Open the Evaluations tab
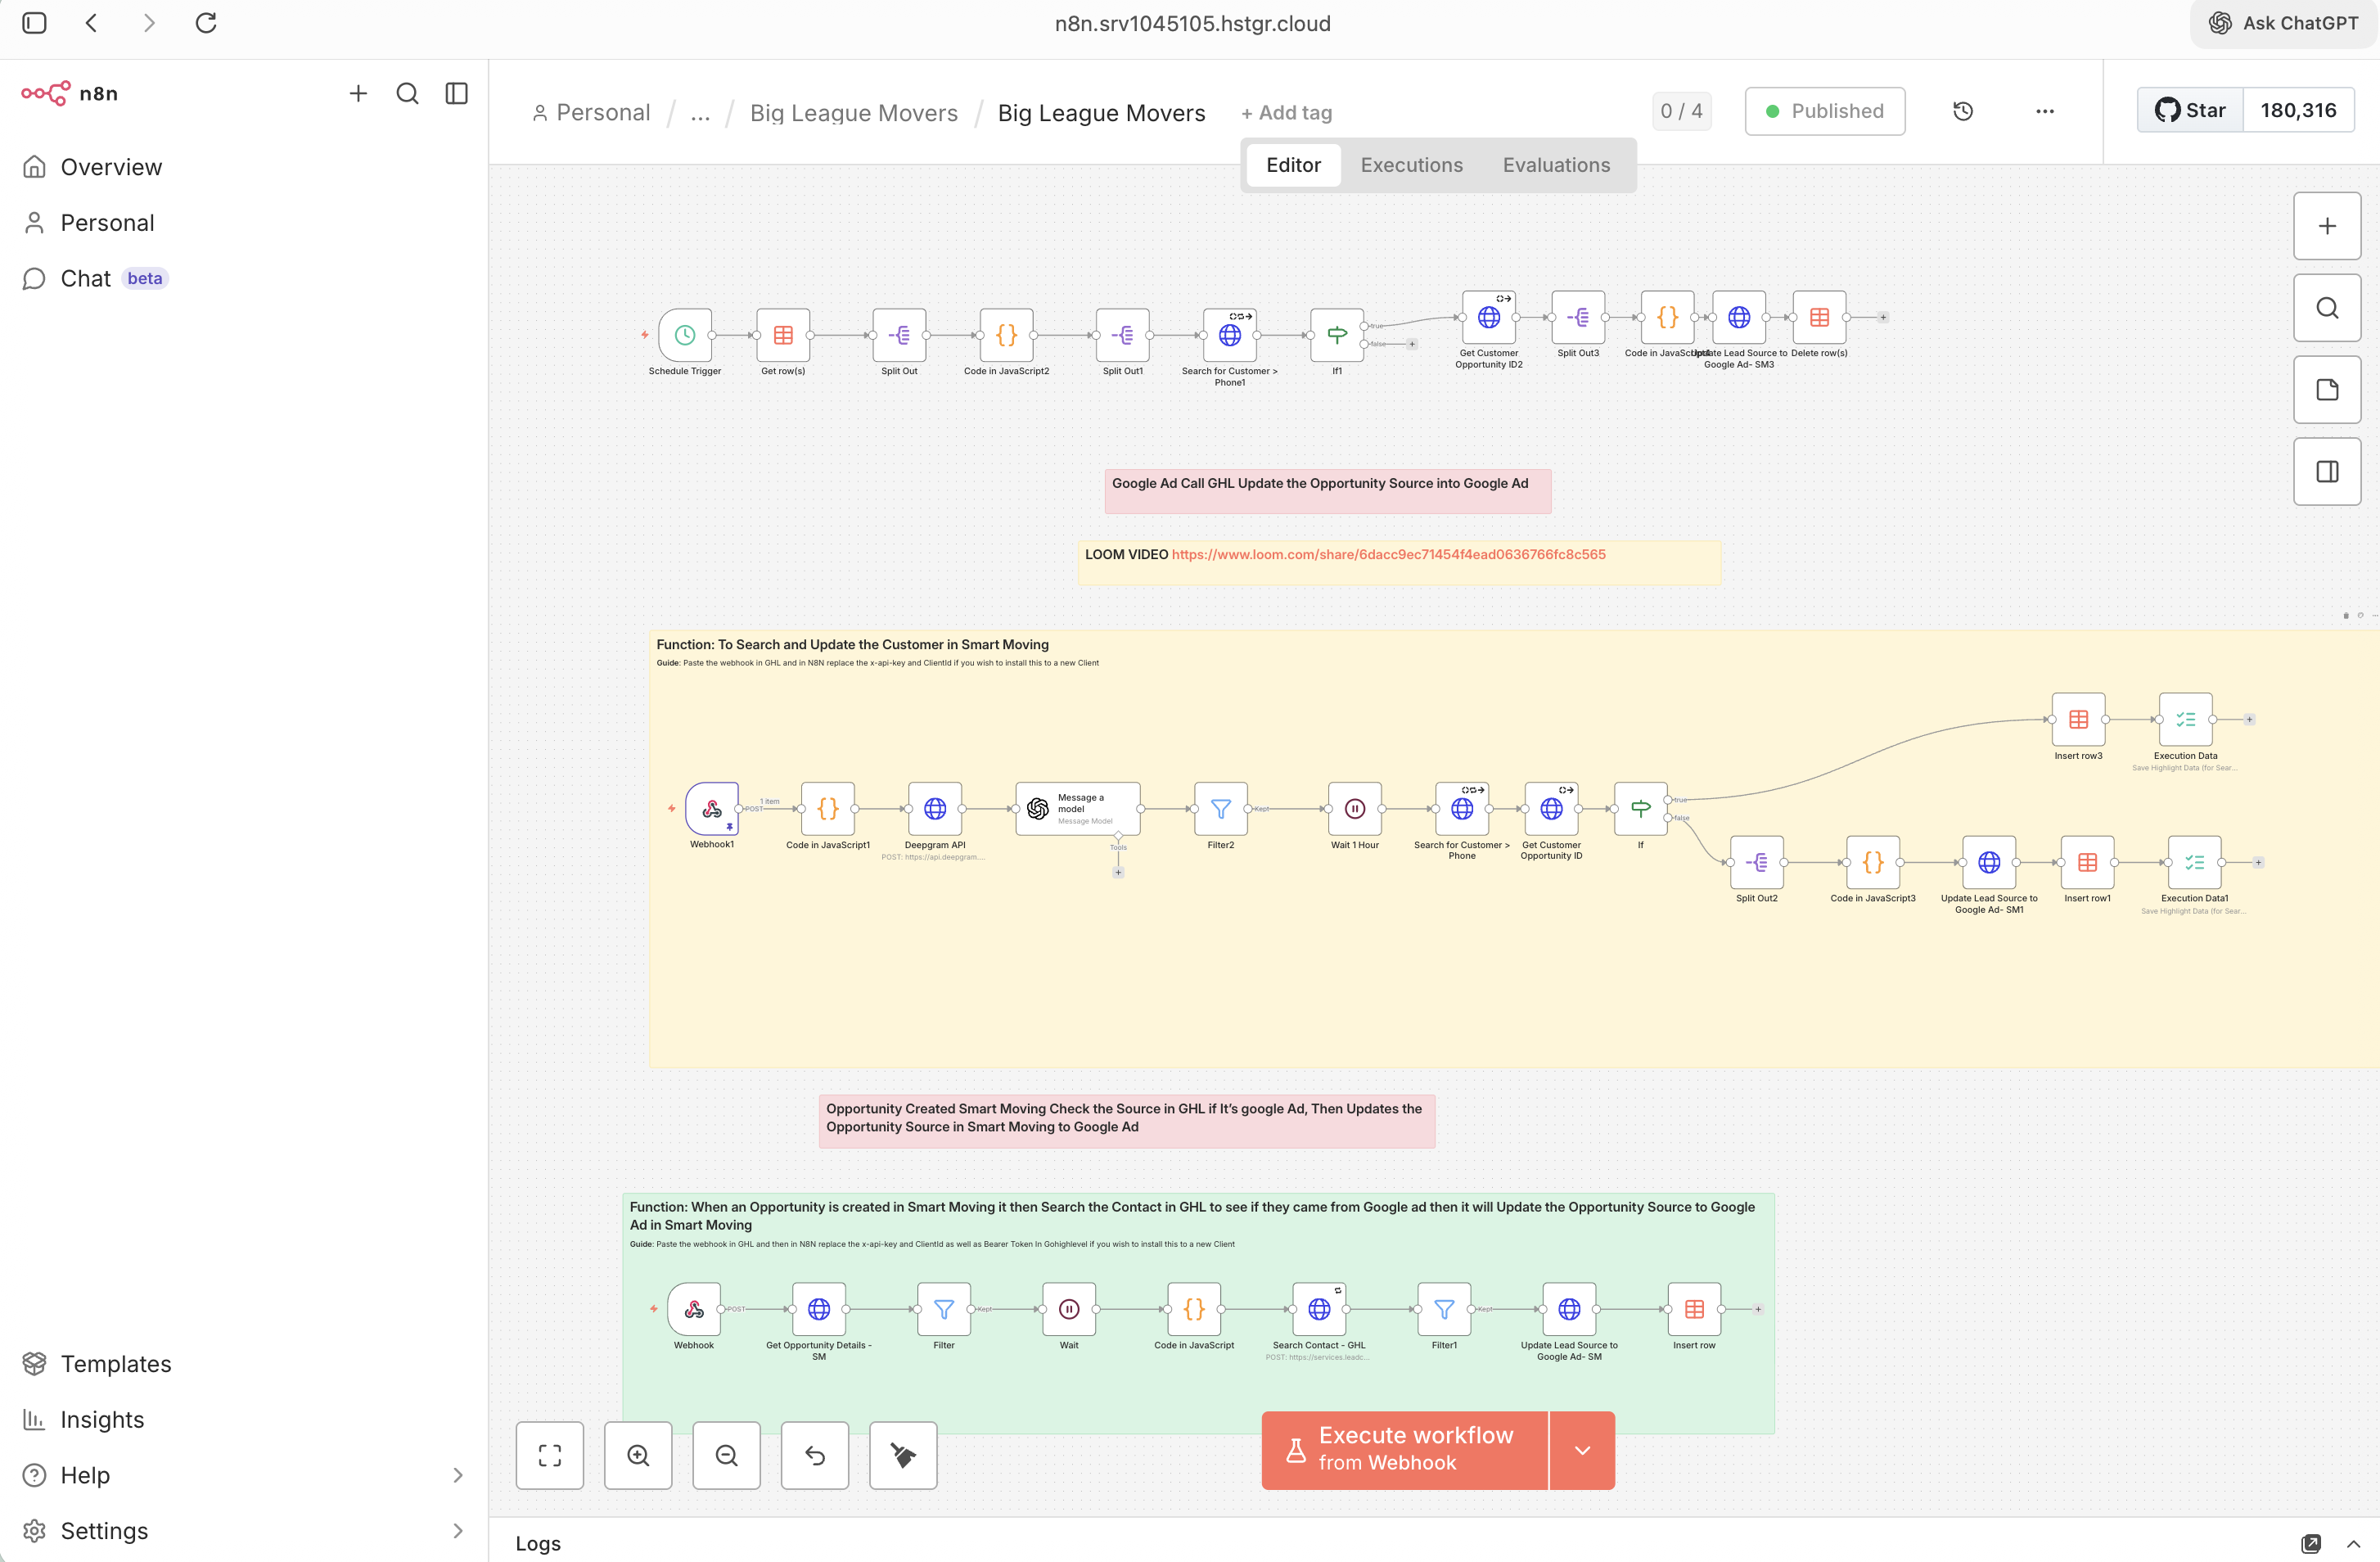Screen dimensions: 2380x1562 [1556, 165]
